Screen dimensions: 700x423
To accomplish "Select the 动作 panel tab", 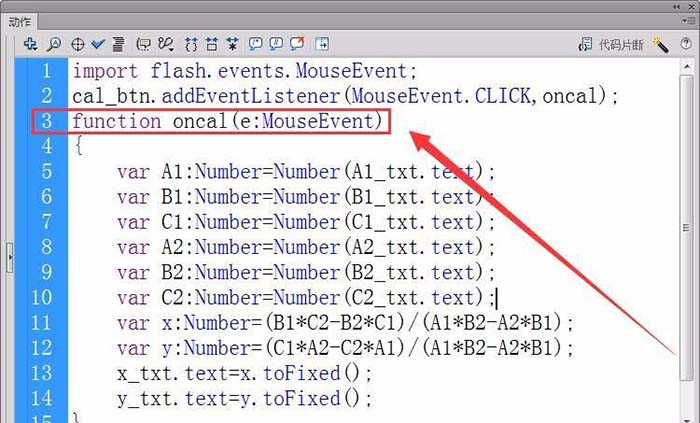I will click(20, 22).
